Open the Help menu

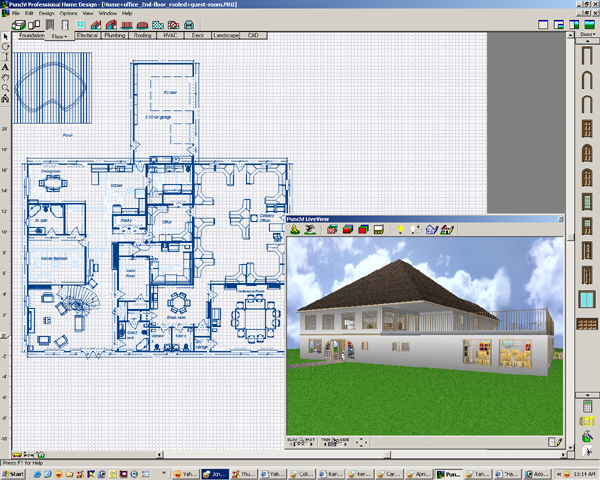point(127,13)
